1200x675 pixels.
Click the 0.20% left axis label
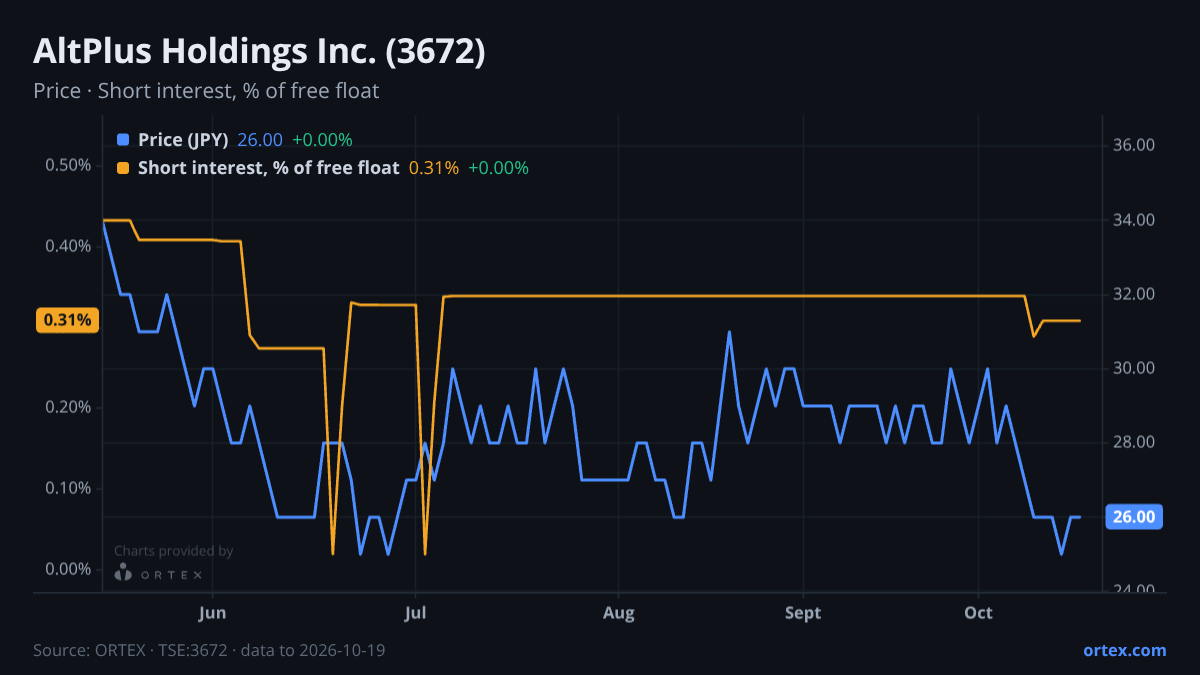pyautogui.click(x=69, y=407)
